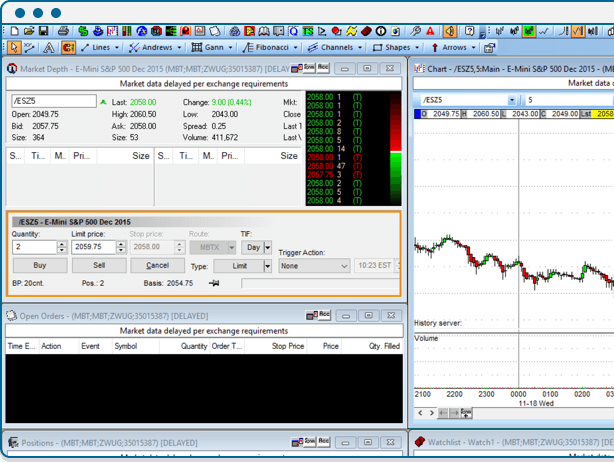Screen dimensions: 614x462
Task: Select the line chart style icon
Action: [x=544, y=31]
